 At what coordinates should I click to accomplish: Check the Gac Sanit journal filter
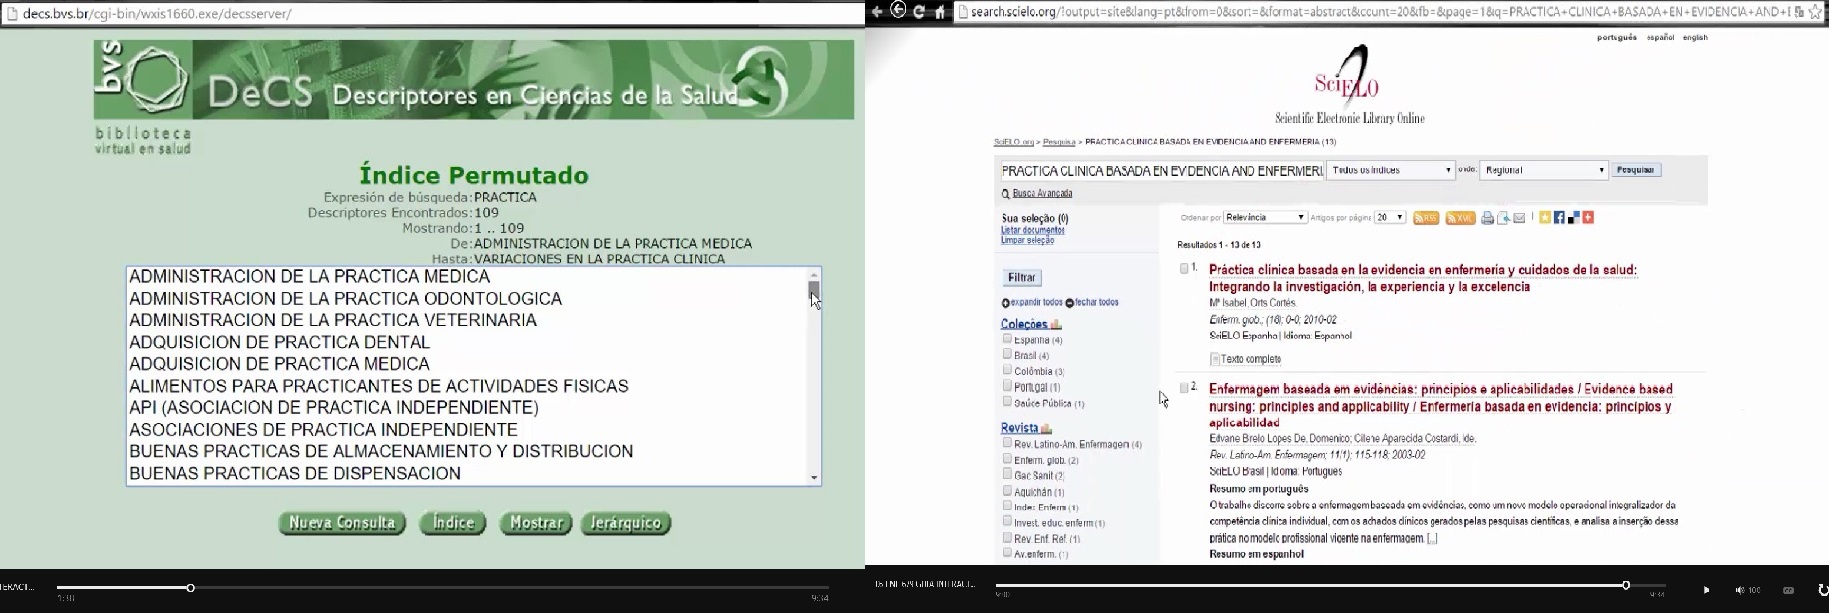pyautogui.click(x=1007, y=475)
